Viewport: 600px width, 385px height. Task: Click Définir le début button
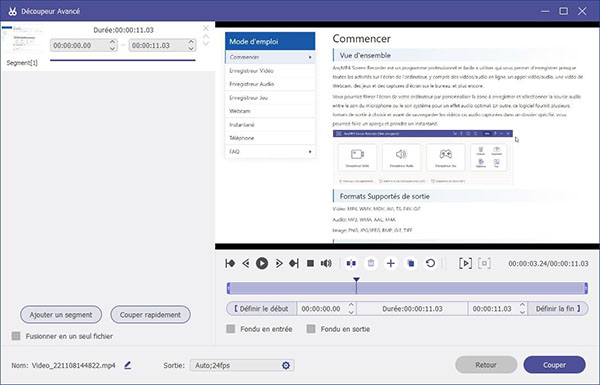click(x=262, y=308)
